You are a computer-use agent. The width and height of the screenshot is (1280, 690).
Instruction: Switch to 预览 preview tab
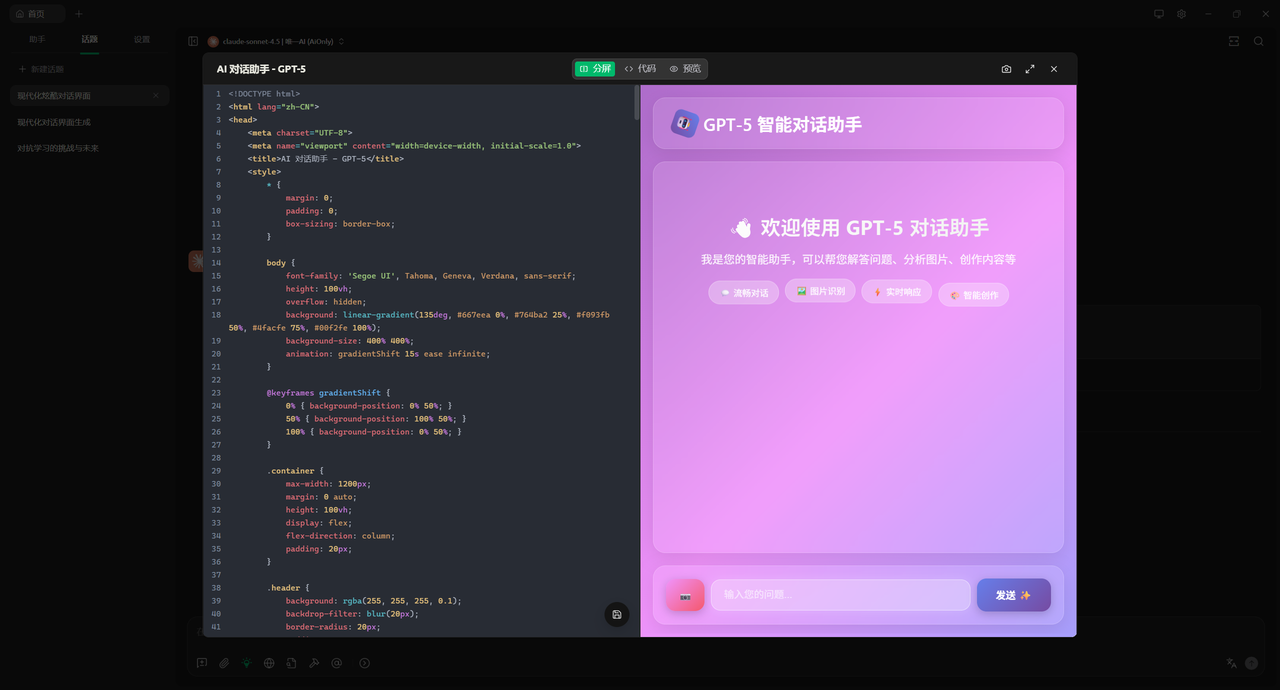point(685,69)
